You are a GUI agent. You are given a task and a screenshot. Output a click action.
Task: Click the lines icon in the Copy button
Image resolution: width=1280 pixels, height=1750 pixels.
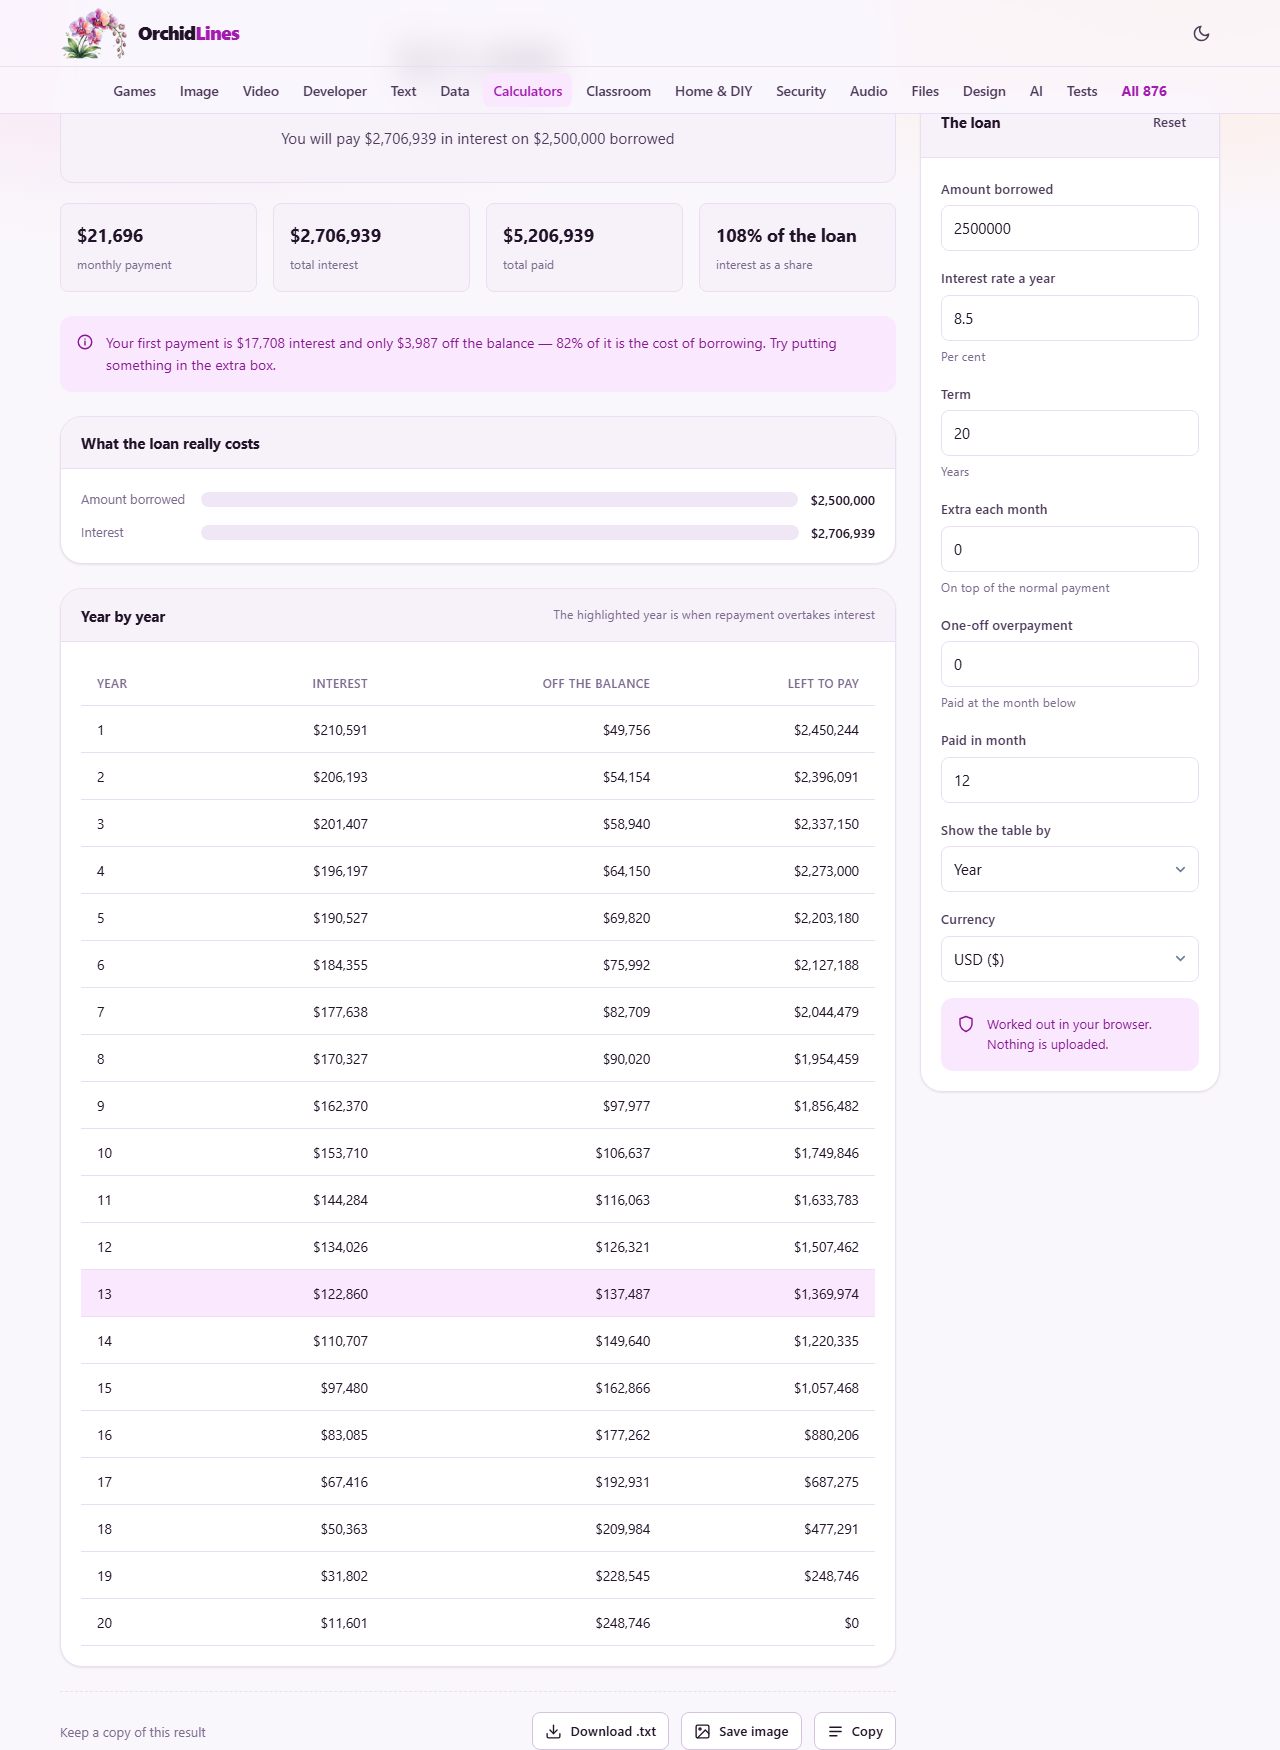tap(835, 1731)
